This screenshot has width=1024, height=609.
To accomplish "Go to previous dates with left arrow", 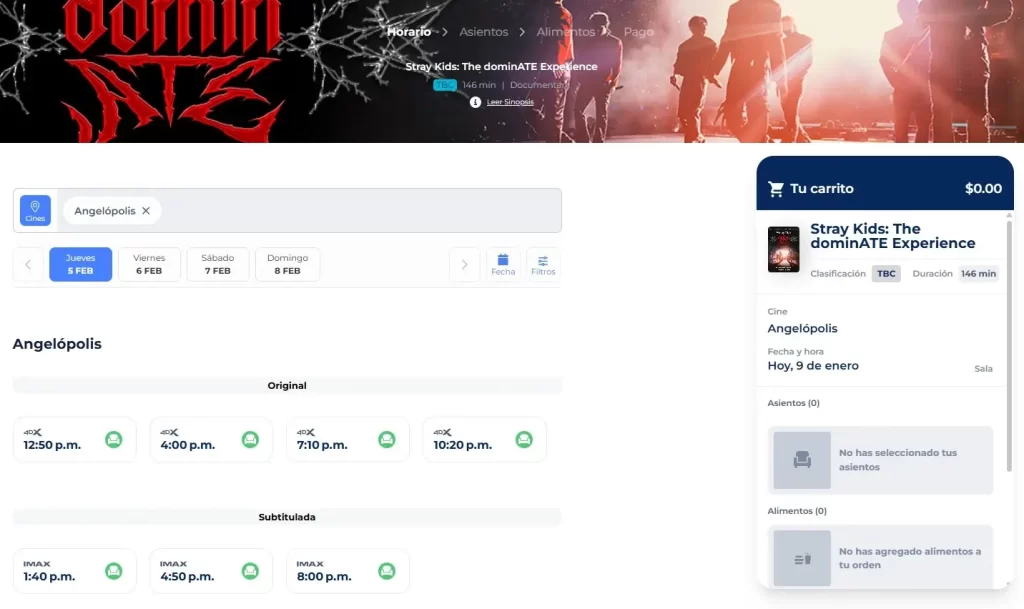I will pyautogui.click(x=28, y=265).
